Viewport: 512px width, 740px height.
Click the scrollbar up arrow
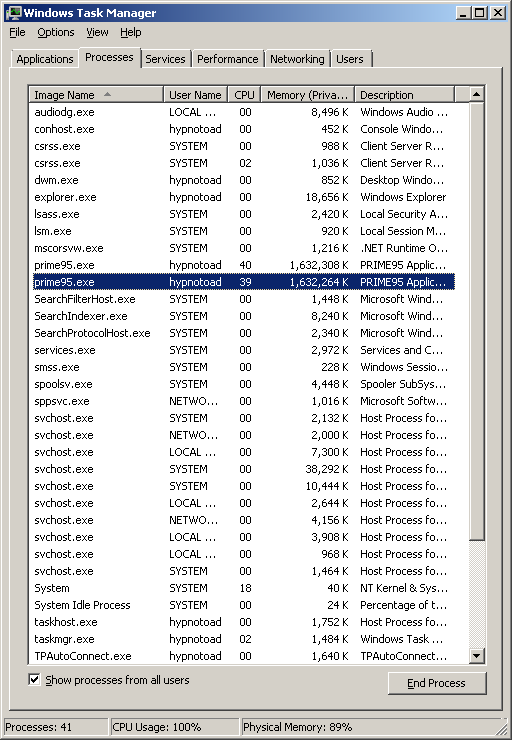[x=477, y=94]
